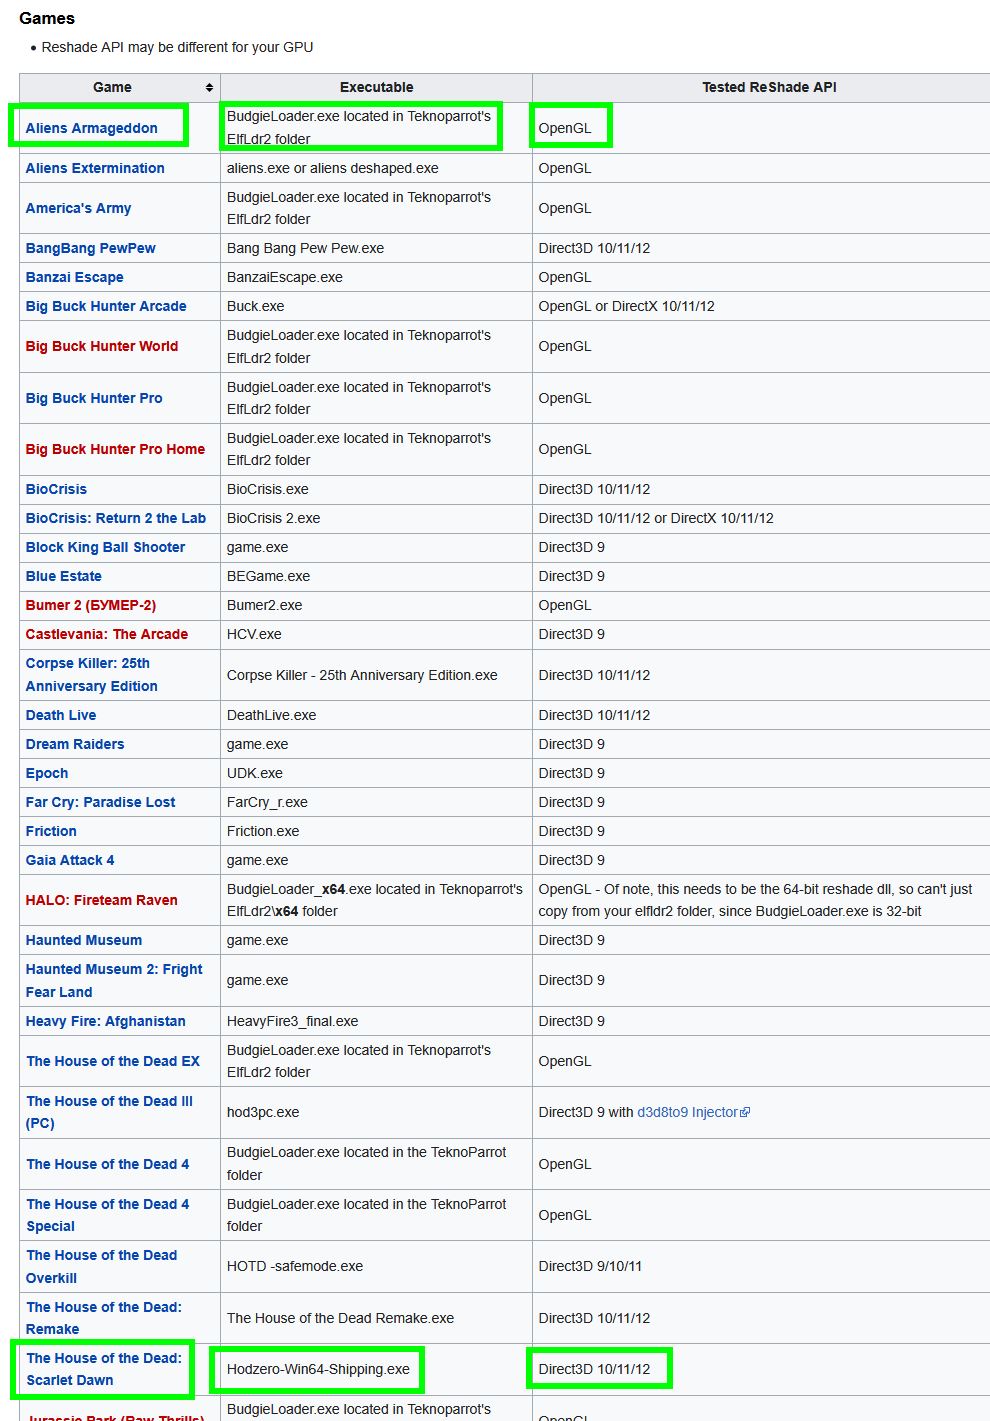
Task: Open Haunted Museum 2: Fright Fear Land link
Action: pos(113,981)
